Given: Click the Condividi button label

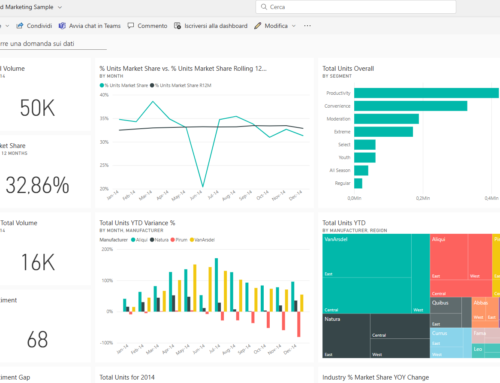Looking at the screenshot, I should pos(39,26).
